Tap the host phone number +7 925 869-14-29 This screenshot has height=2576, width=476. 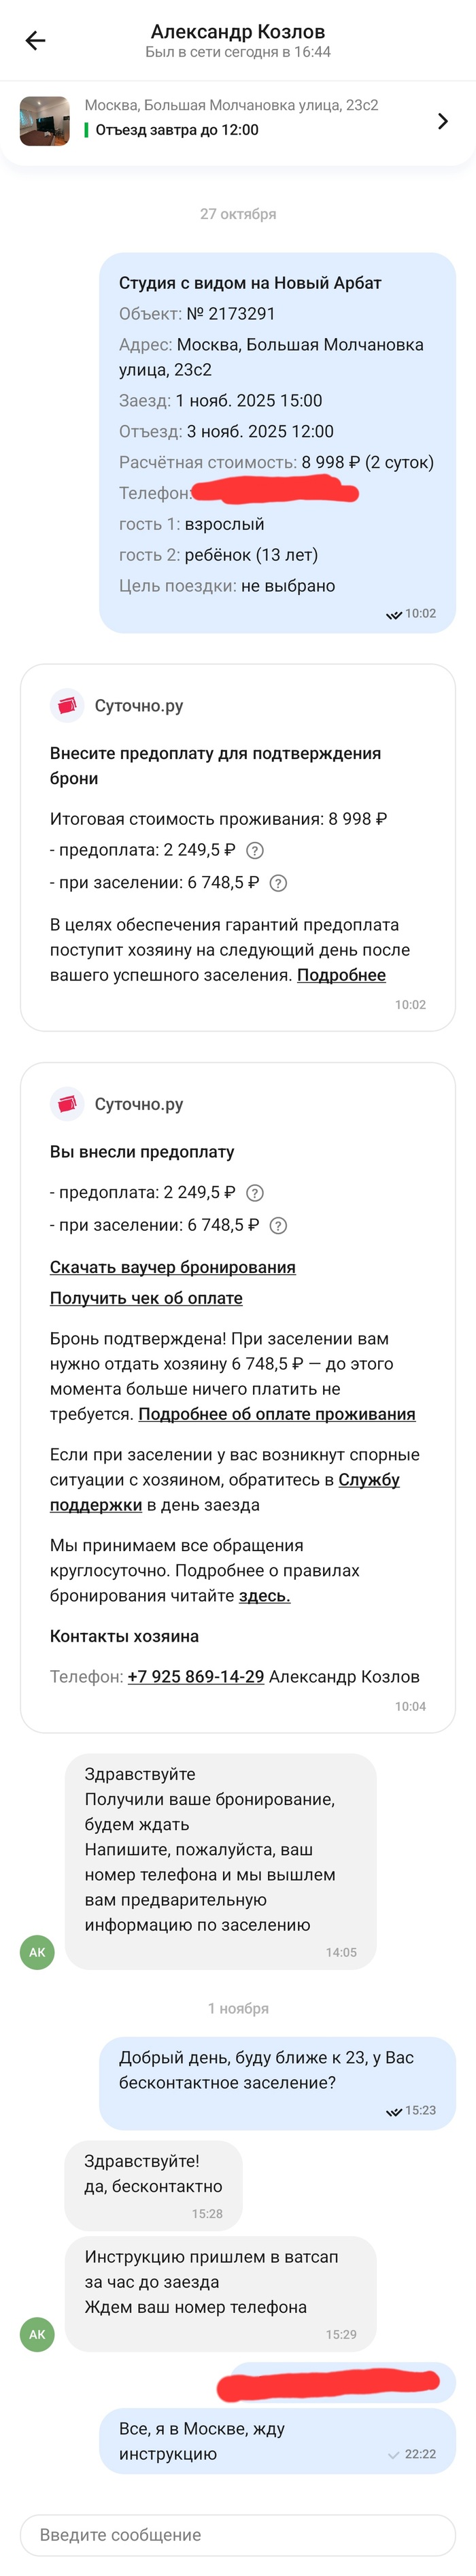[196, 1677]
